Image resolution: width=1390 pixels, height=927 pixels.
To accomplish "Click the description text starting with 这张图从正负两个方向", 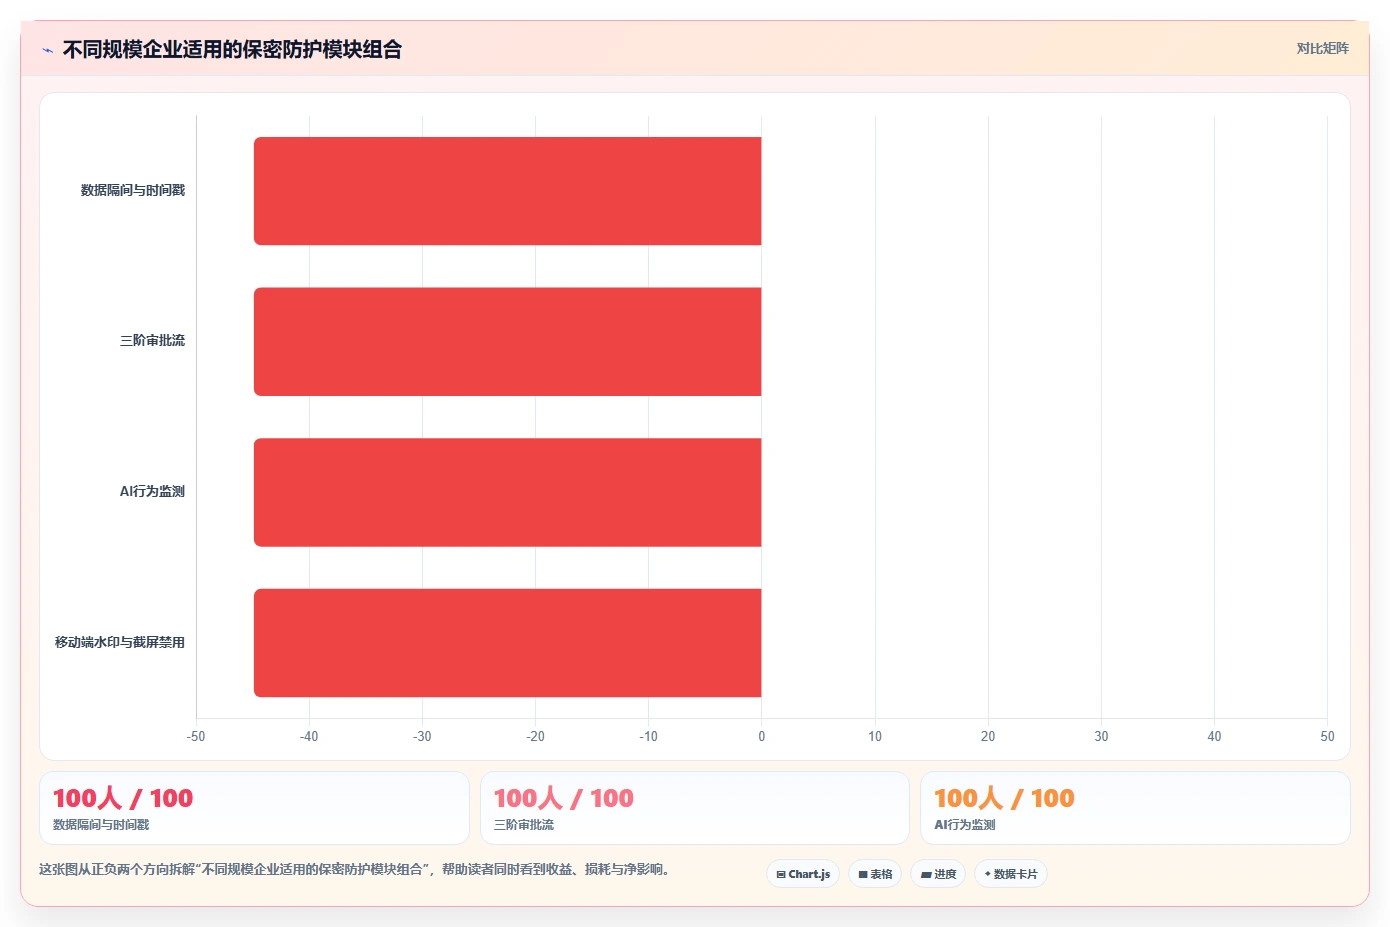I will pos(354,869).
